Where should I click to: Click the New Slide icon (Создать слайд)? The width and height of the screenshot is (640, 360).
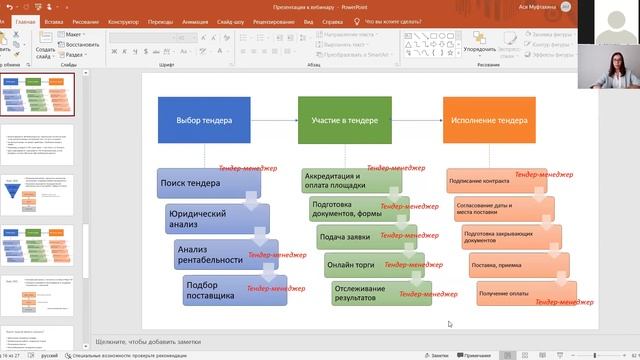click(45, 38)
